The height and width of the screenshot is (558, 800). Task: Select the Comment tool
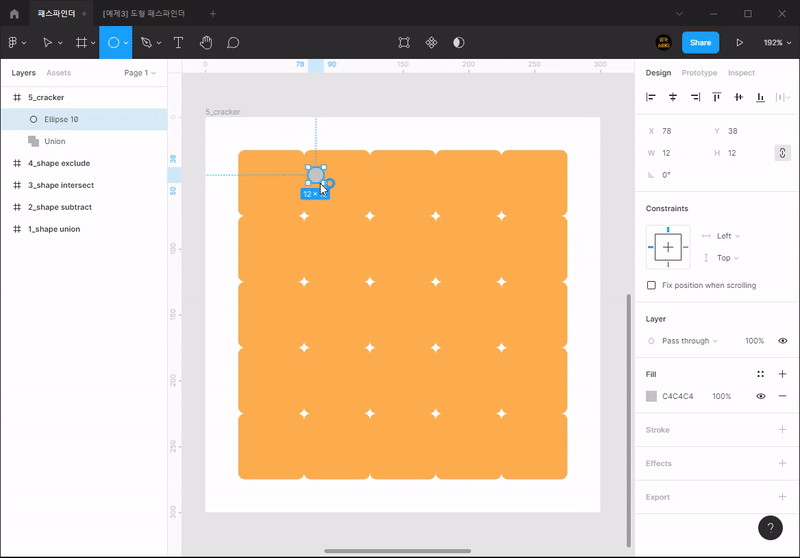click(233, 43)
